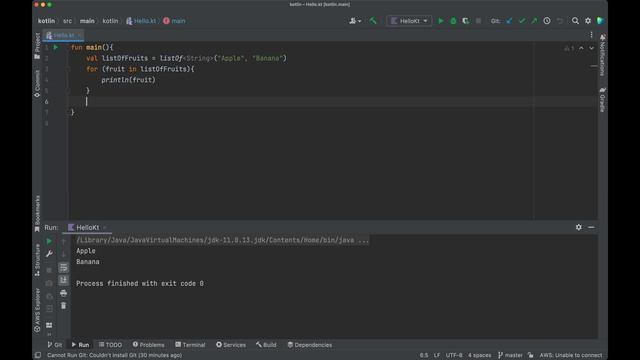This screenshot has width=640, height=360.
Task: Open the Problems tool window
Action: 149,345
